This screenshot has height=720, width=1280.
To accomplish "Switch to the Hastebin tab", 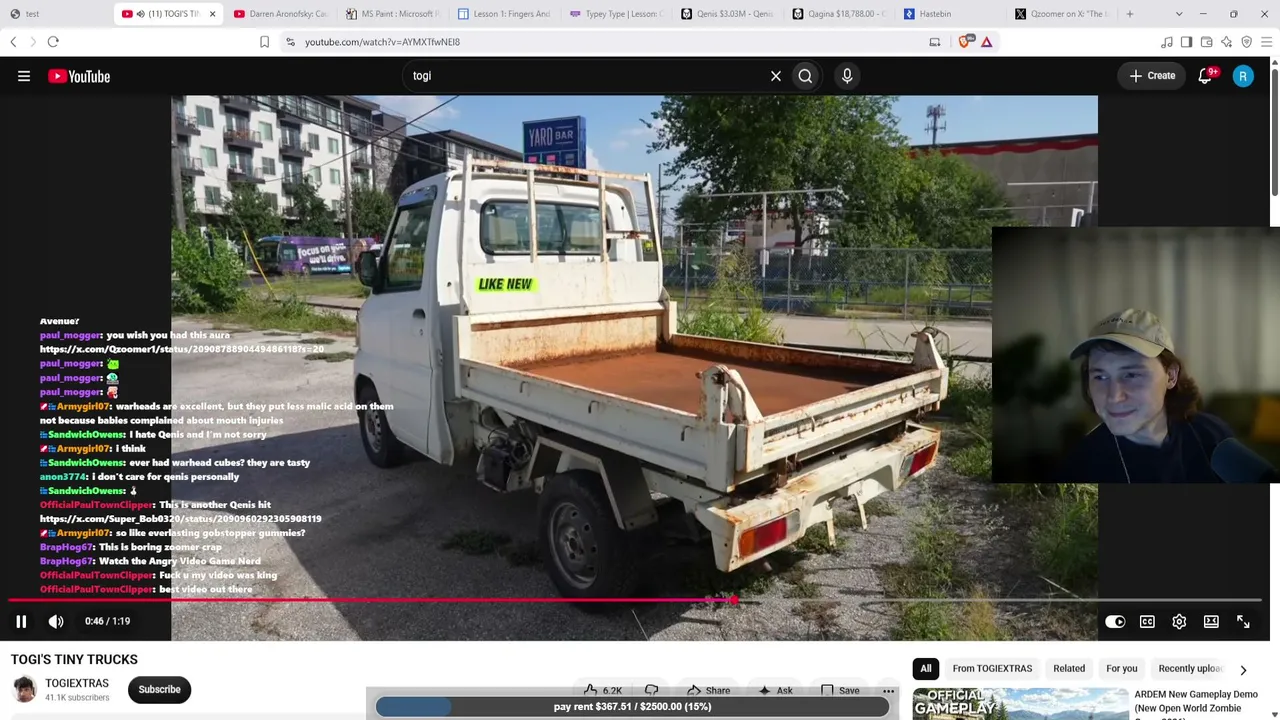I will pos(952,14).
